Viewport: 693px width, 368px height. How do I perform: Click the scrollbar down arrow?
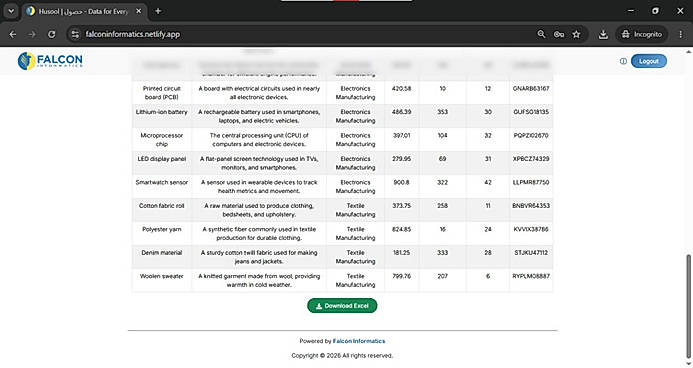pos(688,364)
